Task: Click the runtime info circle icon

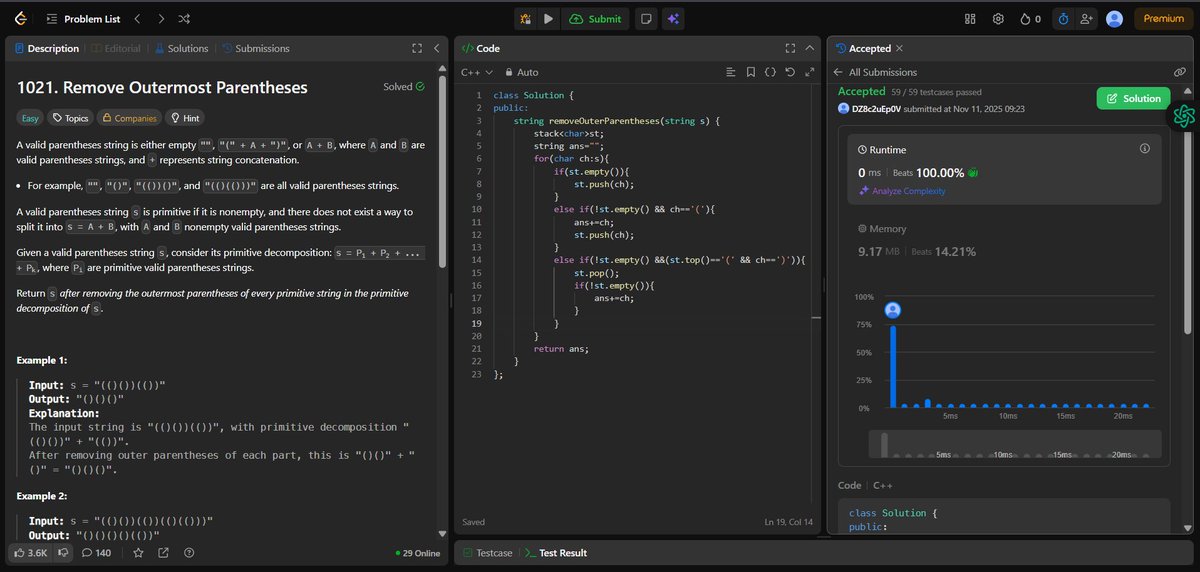Action: click(x=1145, y=148)
